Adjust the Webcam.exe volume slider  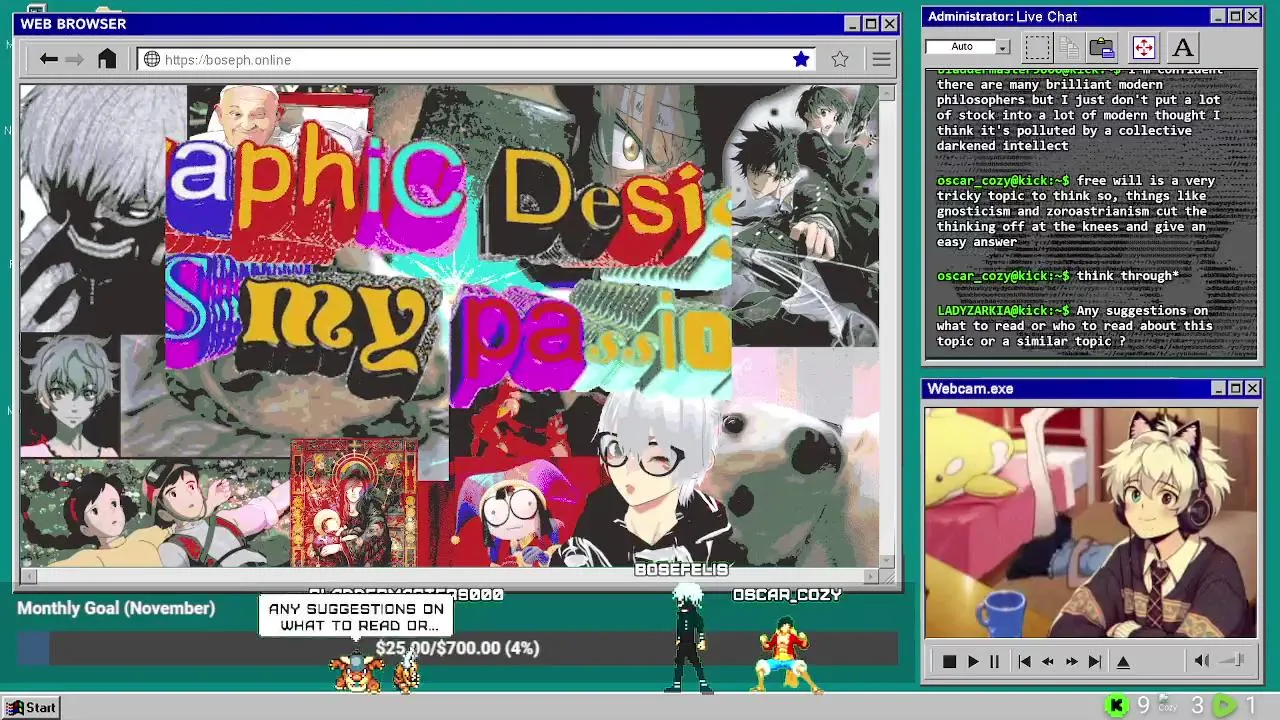point(1232,660)
